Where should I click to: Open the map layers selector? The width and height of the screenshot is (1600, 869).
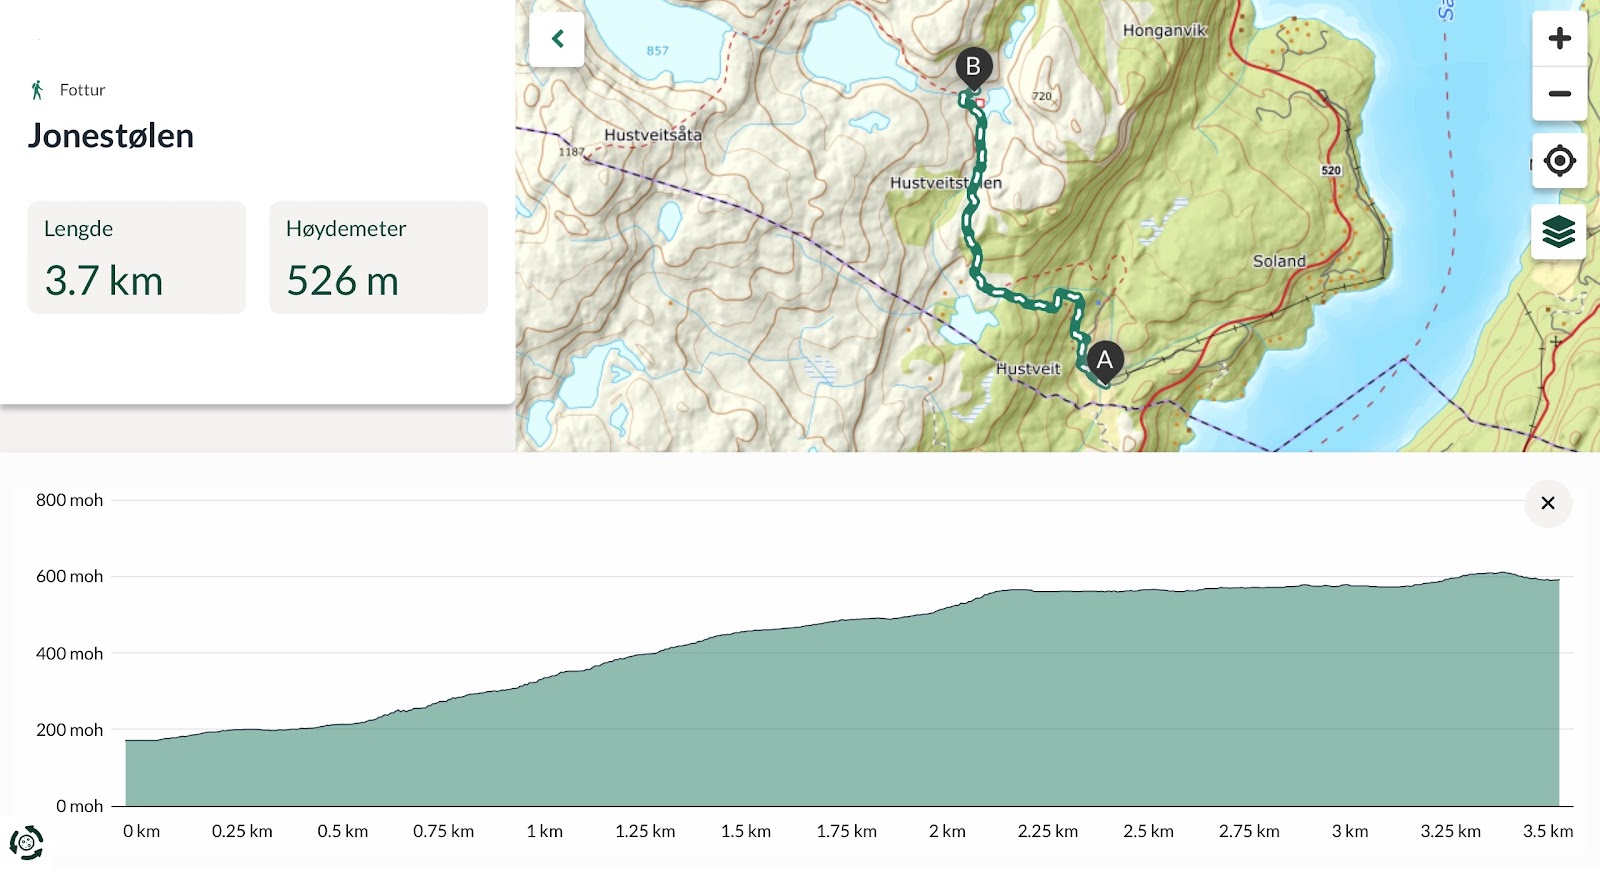tap(1559, 232)
